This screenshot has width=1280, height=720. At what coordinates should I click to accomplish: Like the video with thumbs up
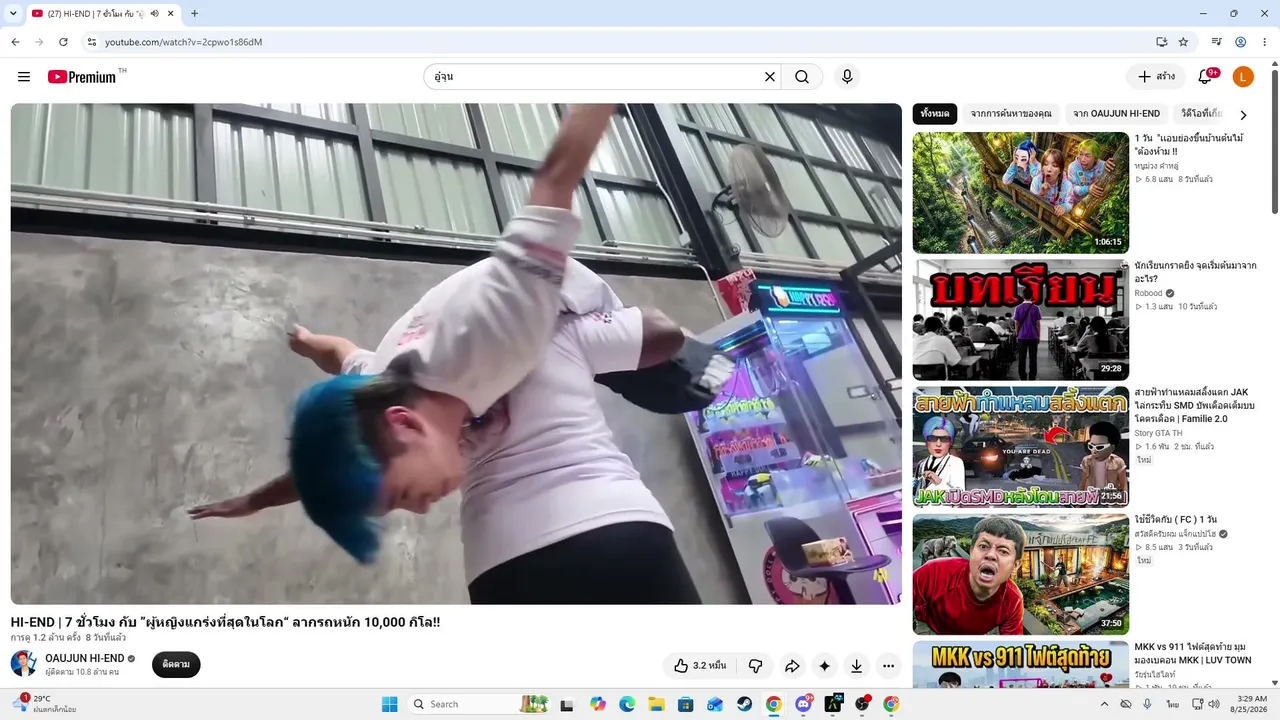coord(700,666)
